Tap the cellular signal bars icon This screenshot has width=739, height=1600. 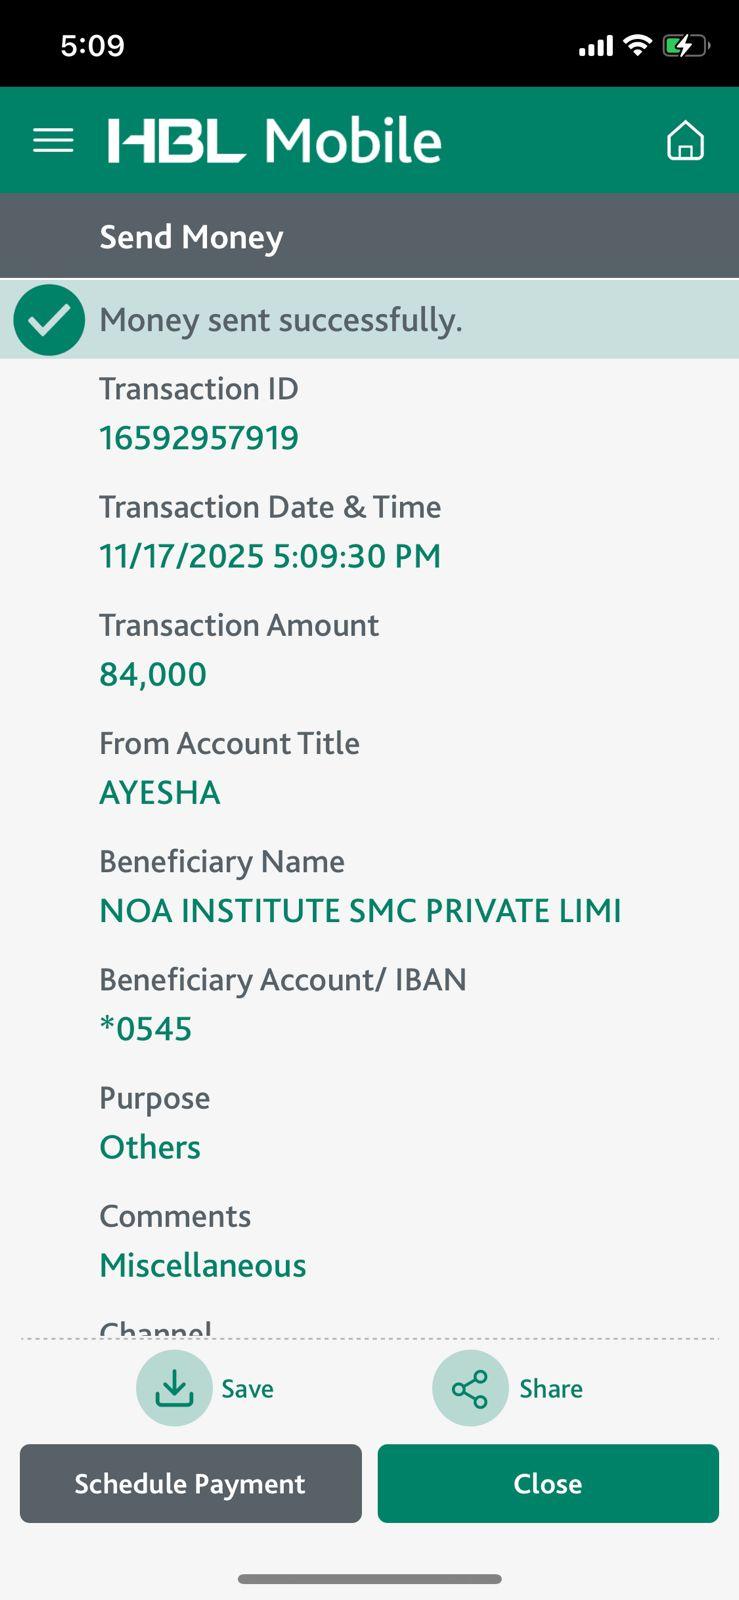click(x=595, y=46)
